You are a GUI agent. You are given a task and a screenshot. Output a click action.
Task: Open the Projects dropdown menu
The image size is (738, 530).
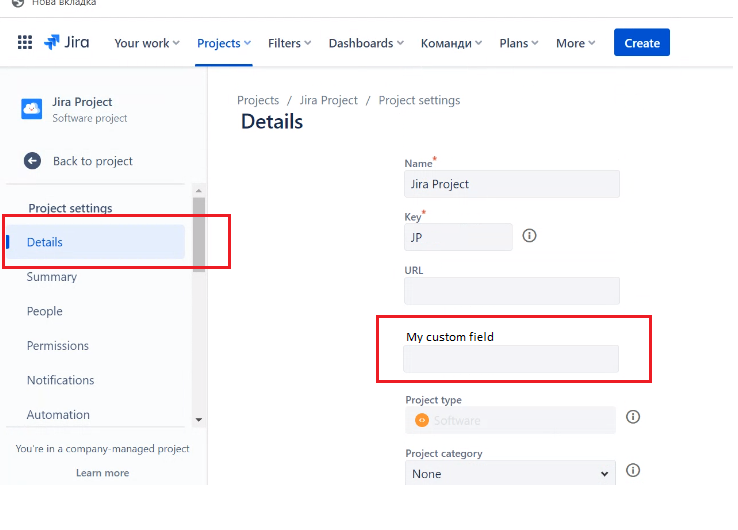click(224, 43)
